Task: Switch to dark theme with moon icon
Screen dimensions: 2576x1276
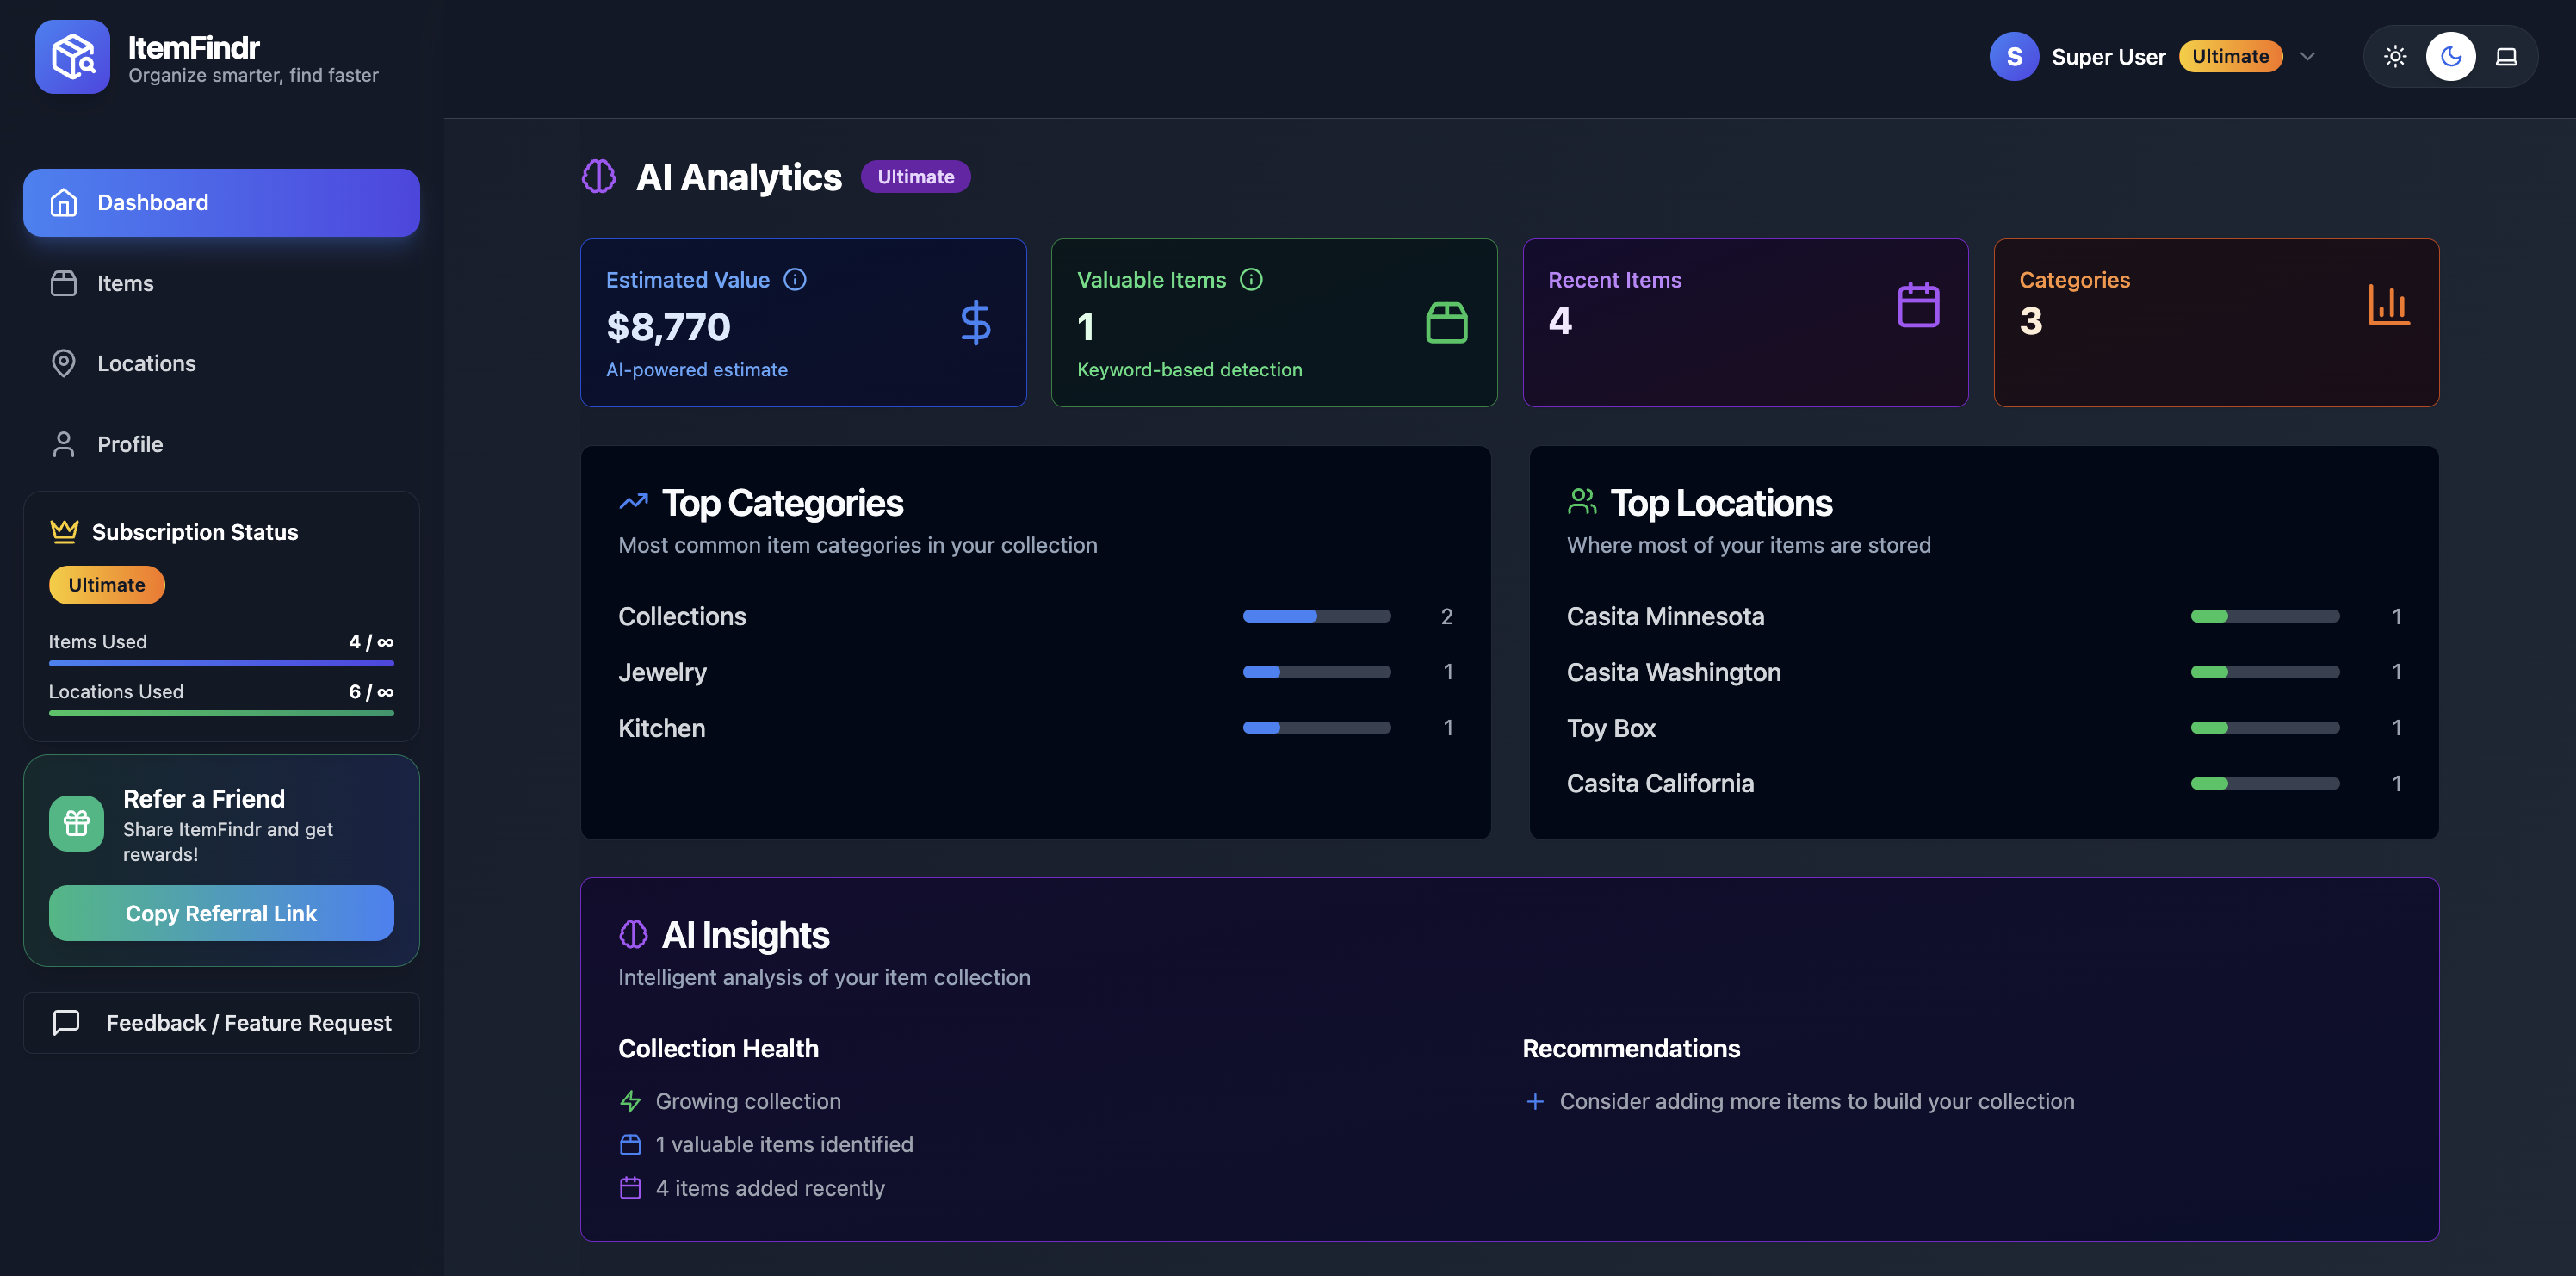Action: pos(2451,57)
